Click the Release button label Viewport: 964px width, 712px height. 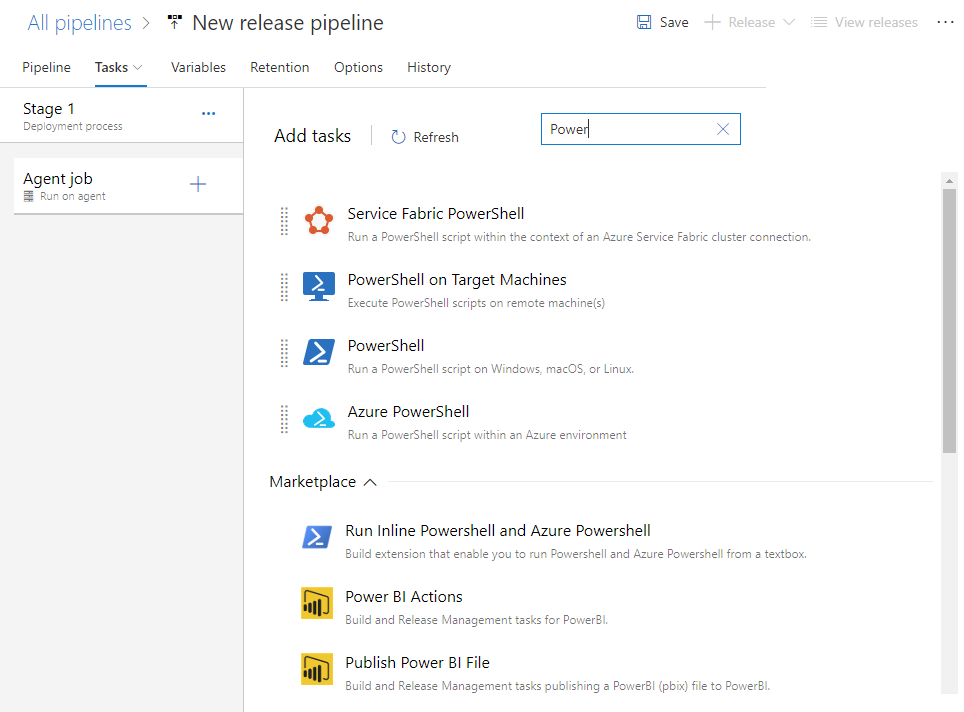coord(751,22)
